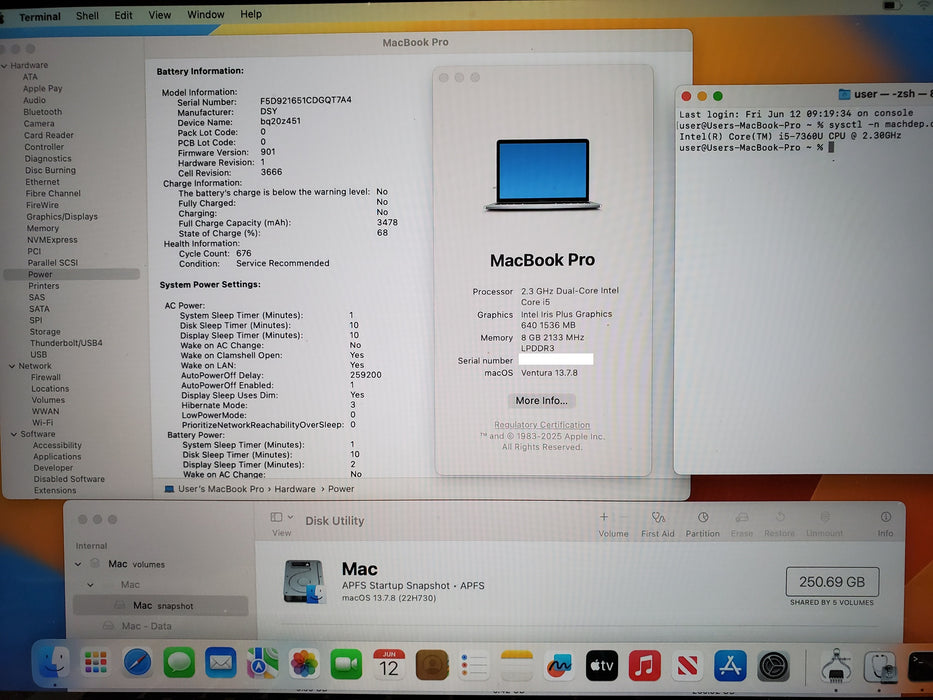Image resolution: width=933 pixels, height=700 pixels.
Task: Open System Settings gear in Dock
Action: (x=773, y=666)
